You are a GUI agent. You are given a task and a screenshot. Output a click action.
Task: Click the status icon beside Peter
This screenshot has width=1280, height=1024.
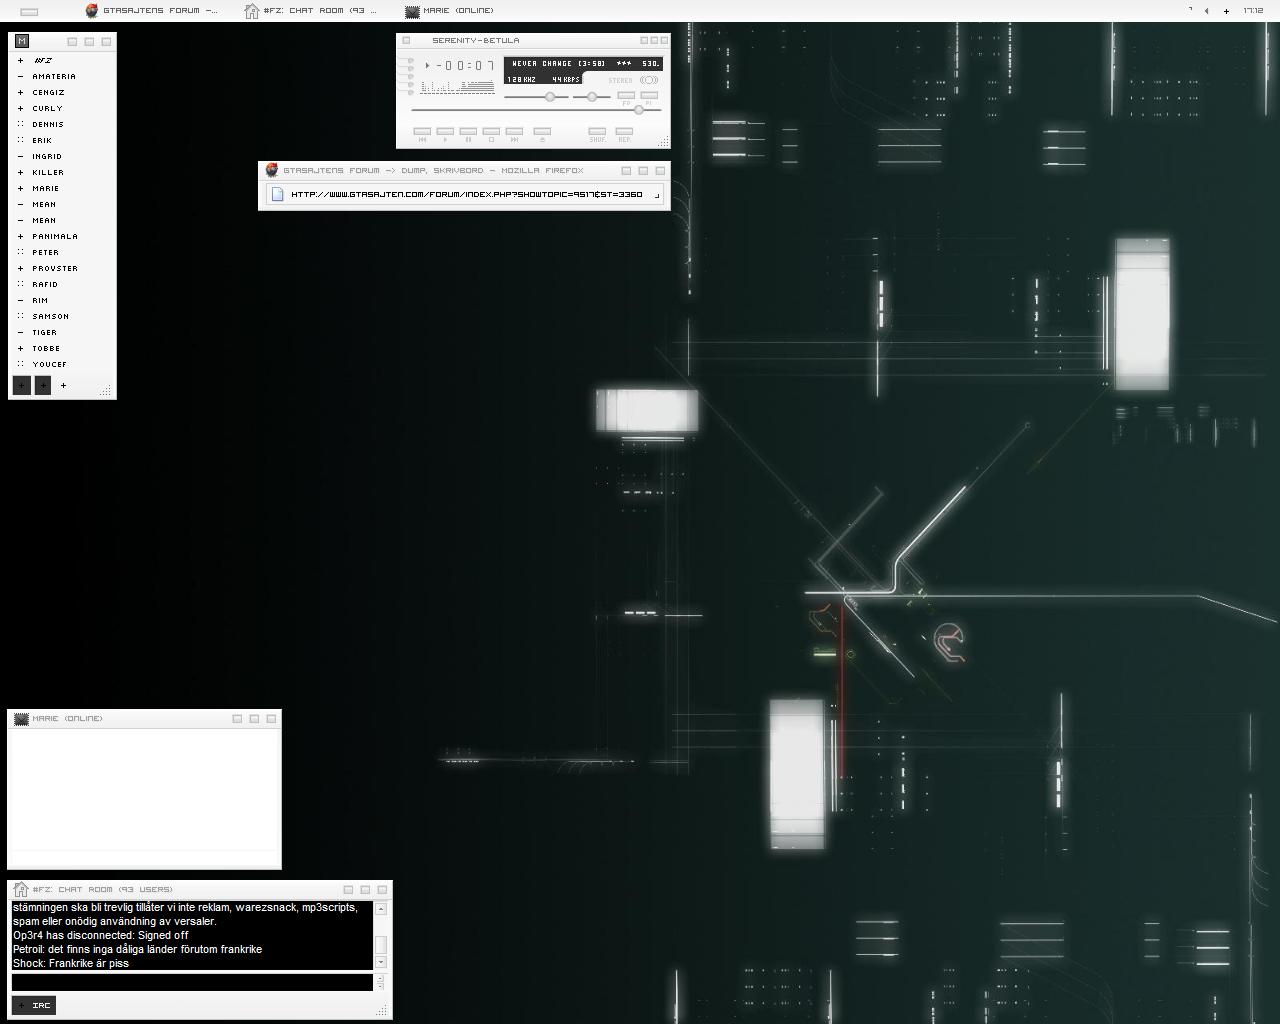click(20, 252)
